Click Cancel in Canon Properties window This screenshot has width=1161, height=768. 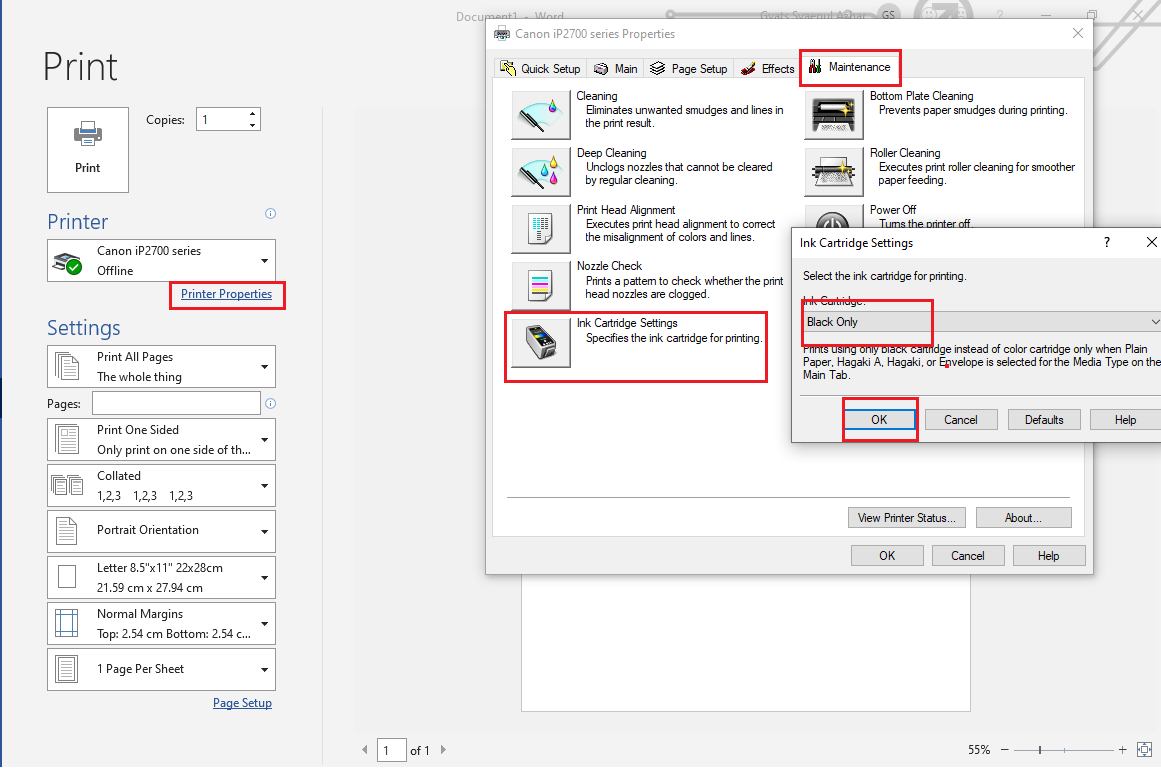[x=968, y=555]
